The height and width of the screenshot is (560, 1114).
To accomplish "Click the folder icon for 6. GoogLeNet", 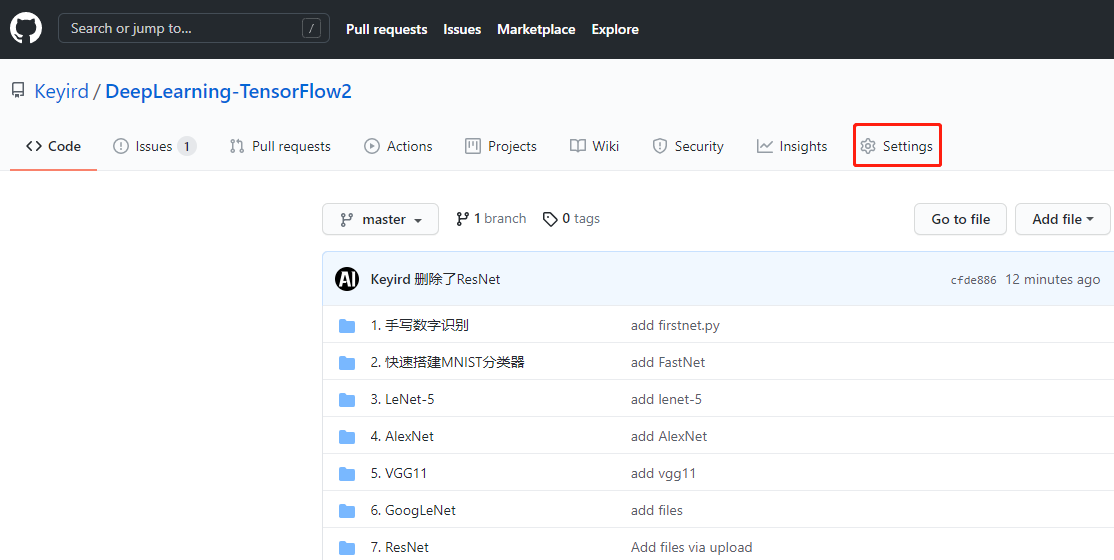I will [x=347, y=510].
